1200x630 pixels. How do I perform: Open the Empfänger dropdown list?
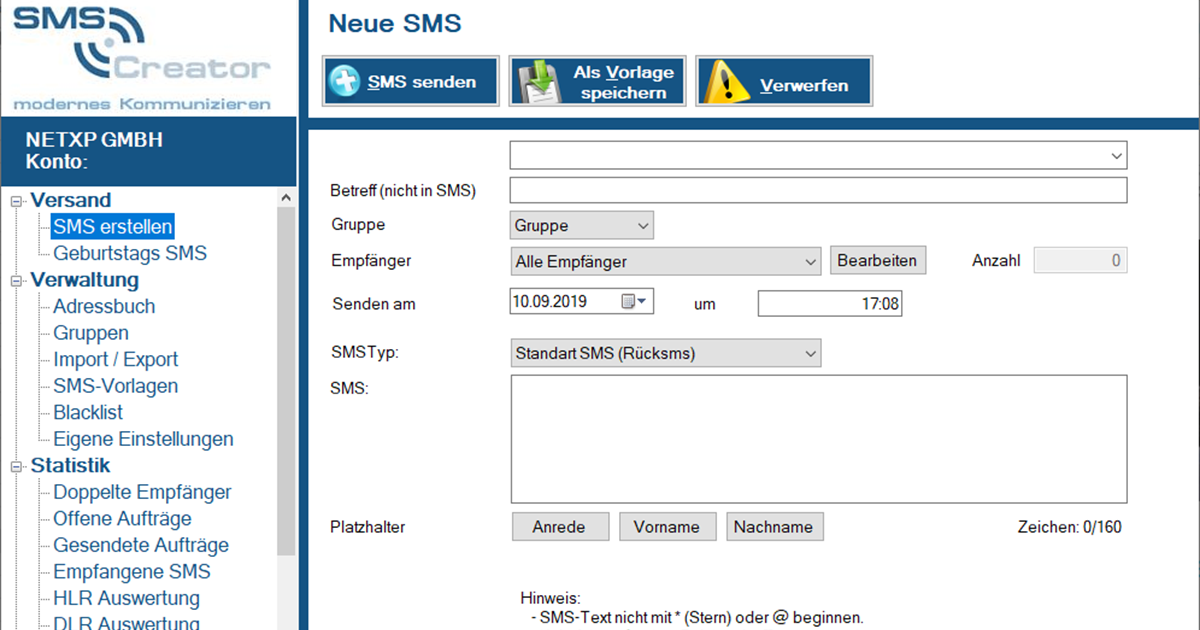(x=810, y=262)
